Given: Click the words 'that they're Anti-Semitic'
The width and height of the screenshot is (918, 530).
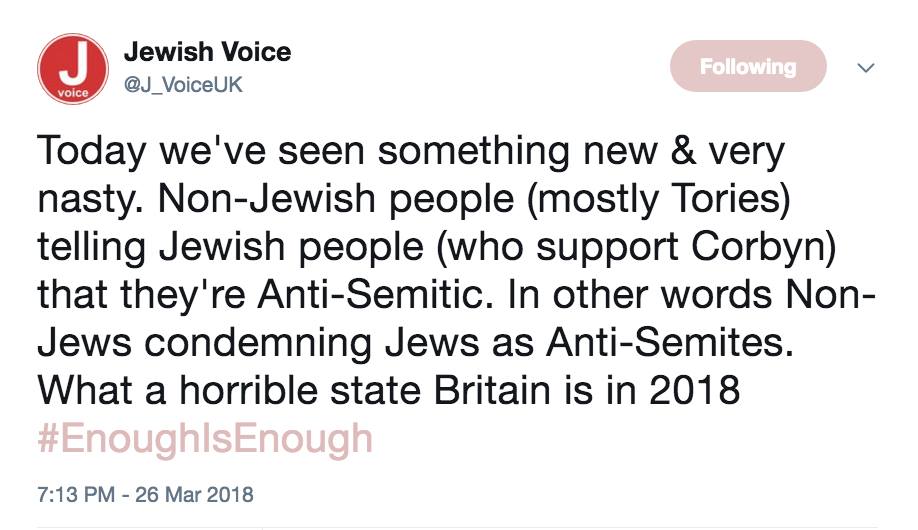Looking at the screenshot, I should 261,295.
